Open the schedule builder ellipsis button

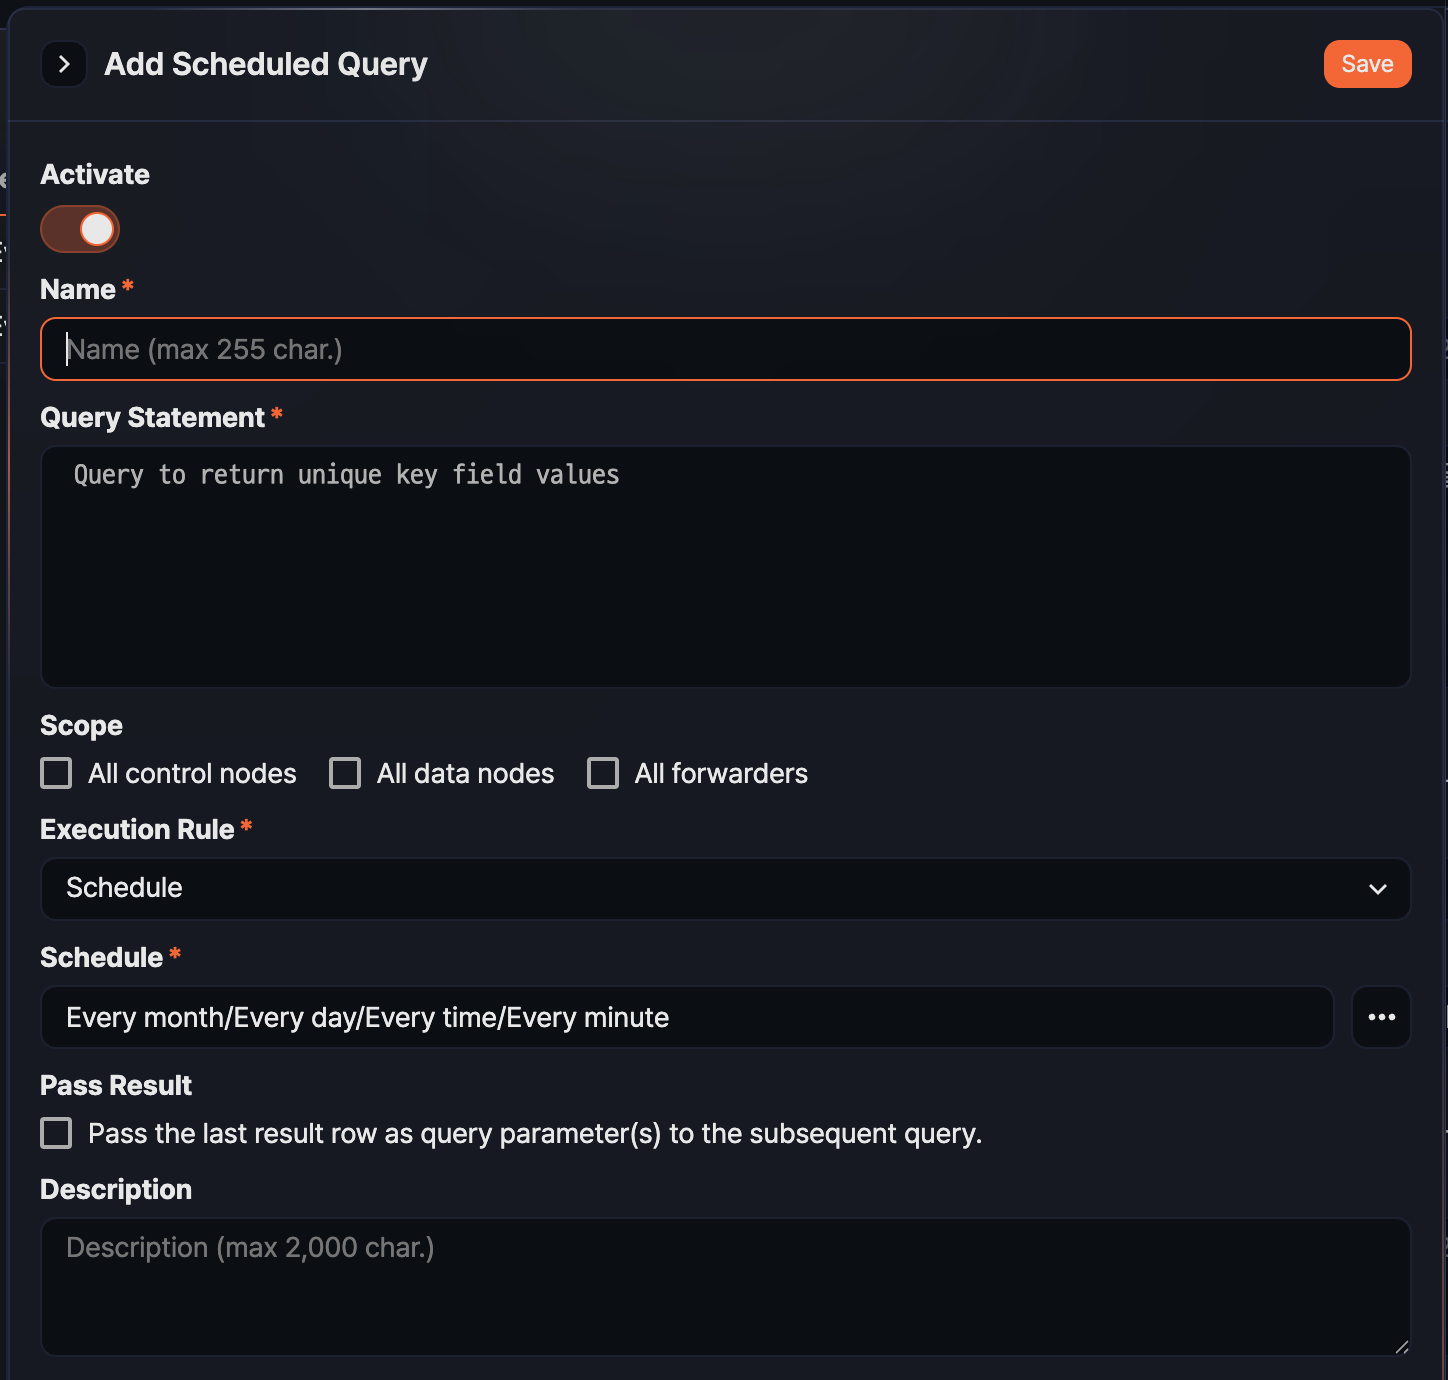1381,1017
